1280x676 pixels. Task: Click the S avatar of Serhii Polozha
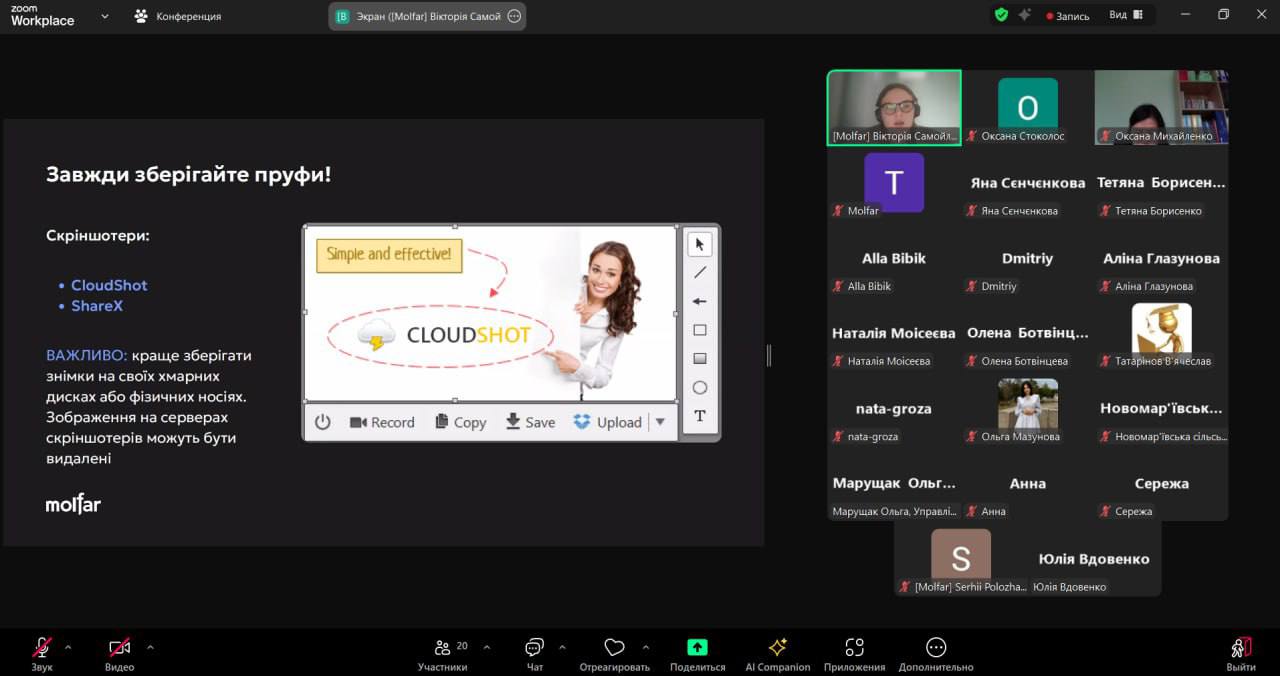tap(961, 555)
